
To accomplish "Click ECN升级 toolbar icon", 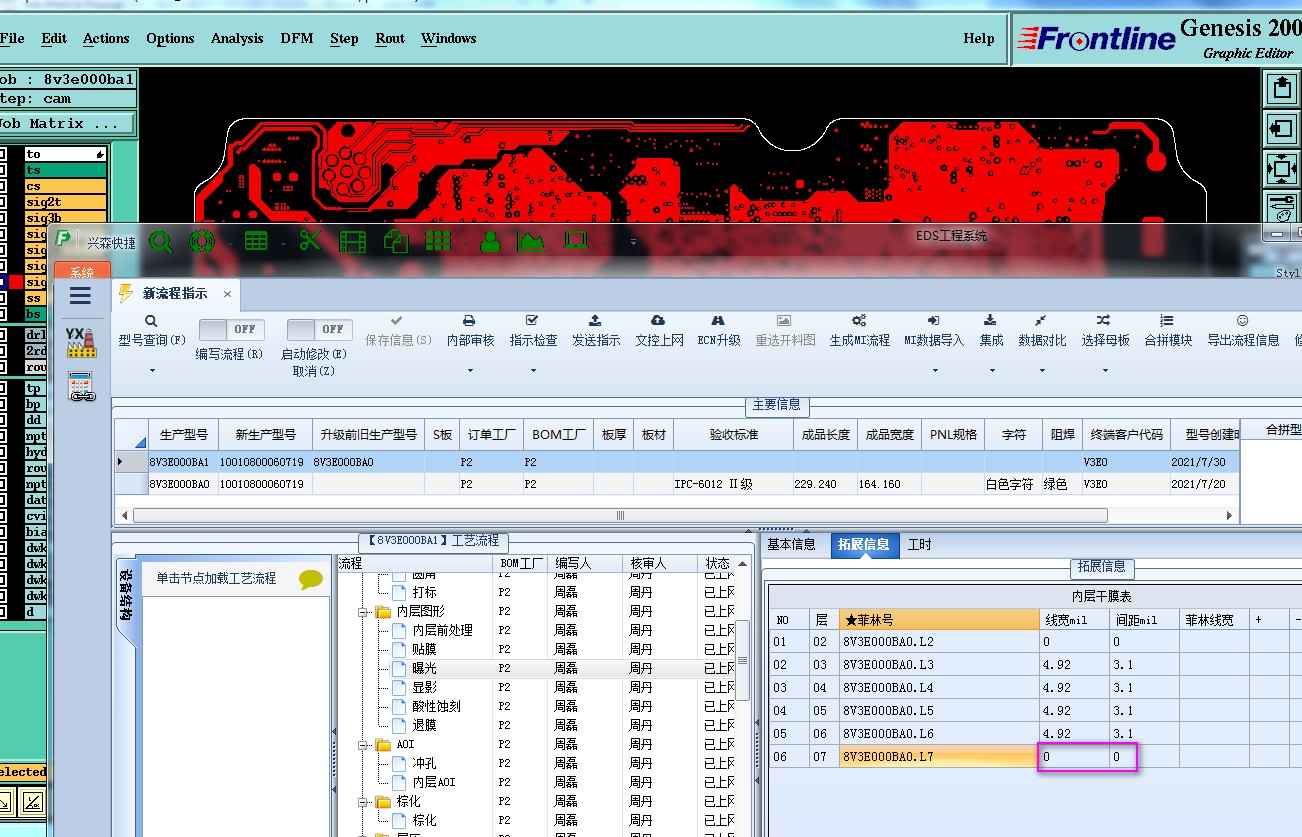I will (x=717, y=321).
